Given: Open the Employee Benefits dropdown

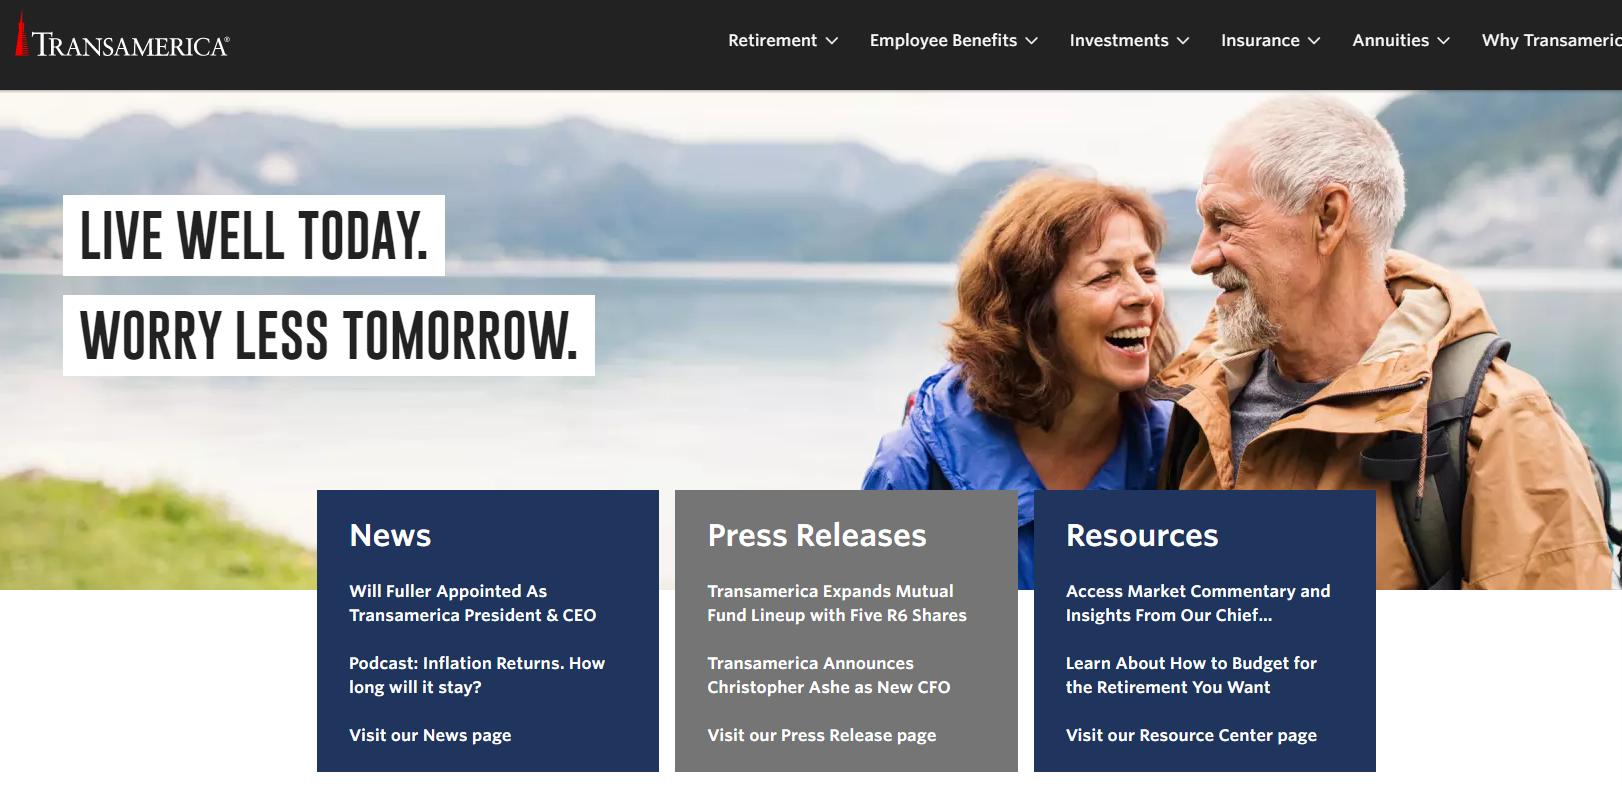Looking at the screenshot, I should [954, 40].
